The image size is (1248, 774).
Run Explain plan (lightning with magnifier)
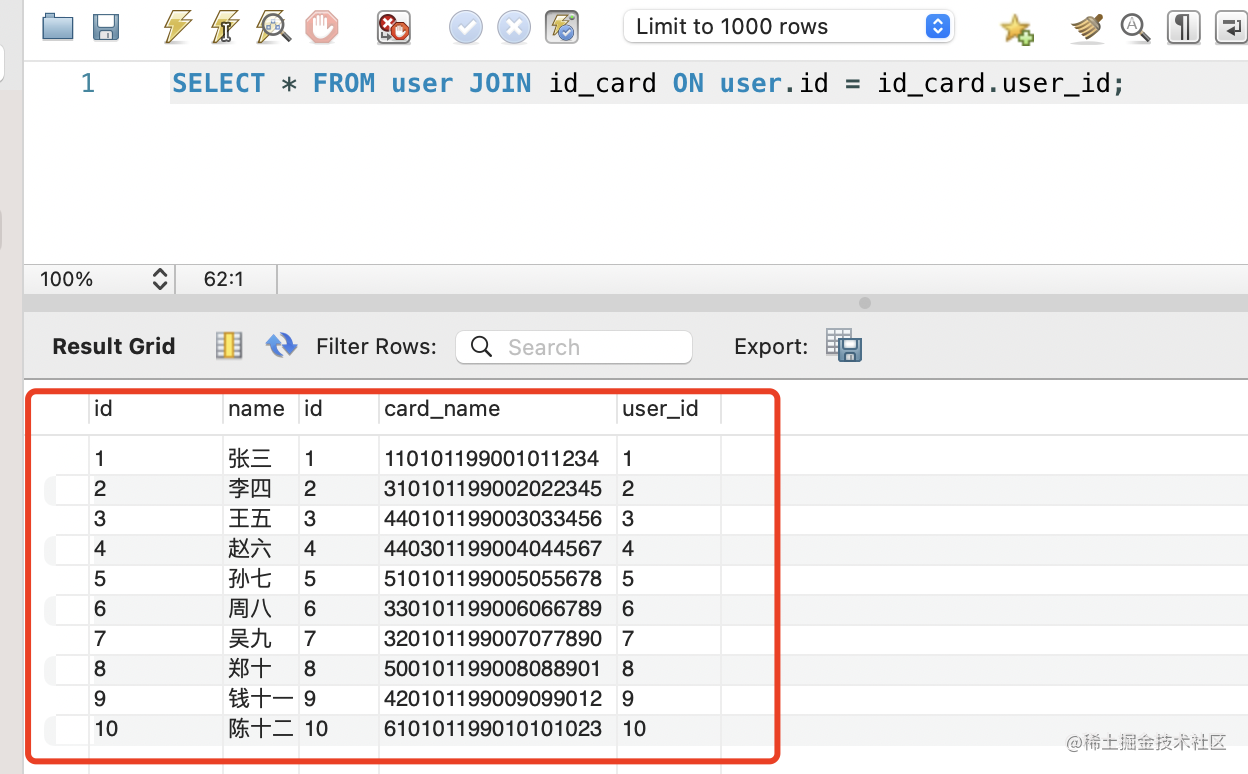273,27
